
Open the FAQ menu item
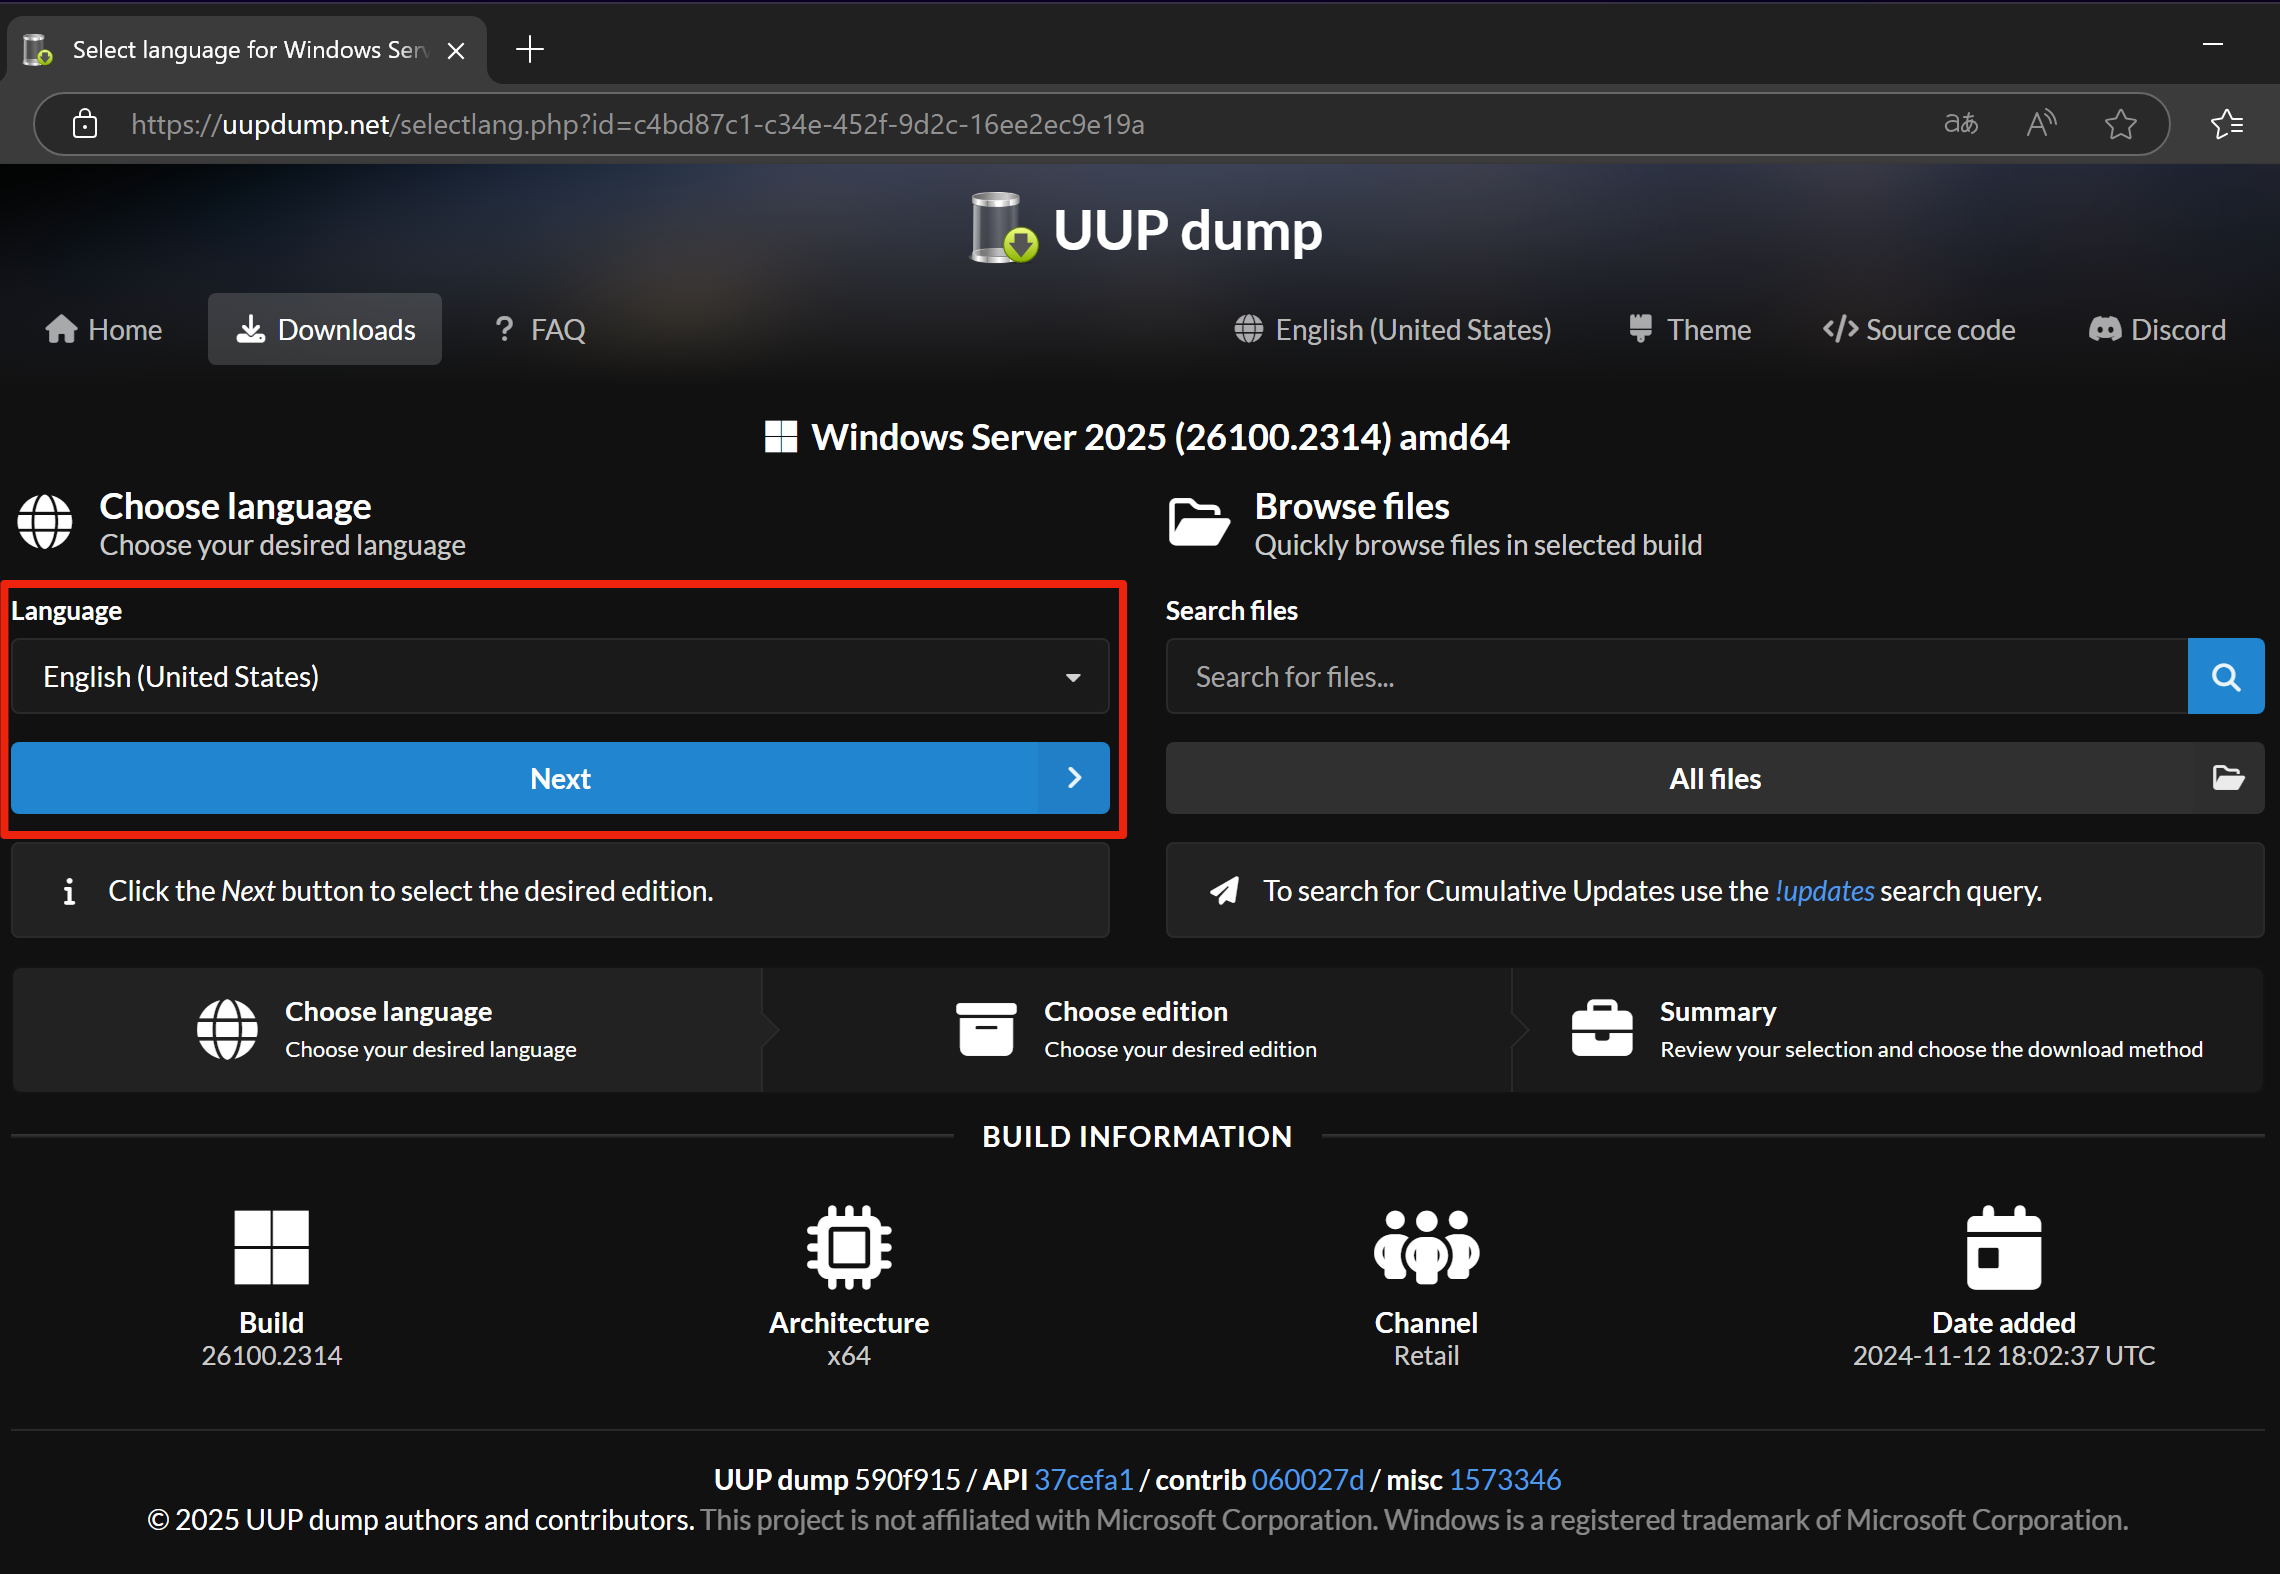[x=540, y=329]
